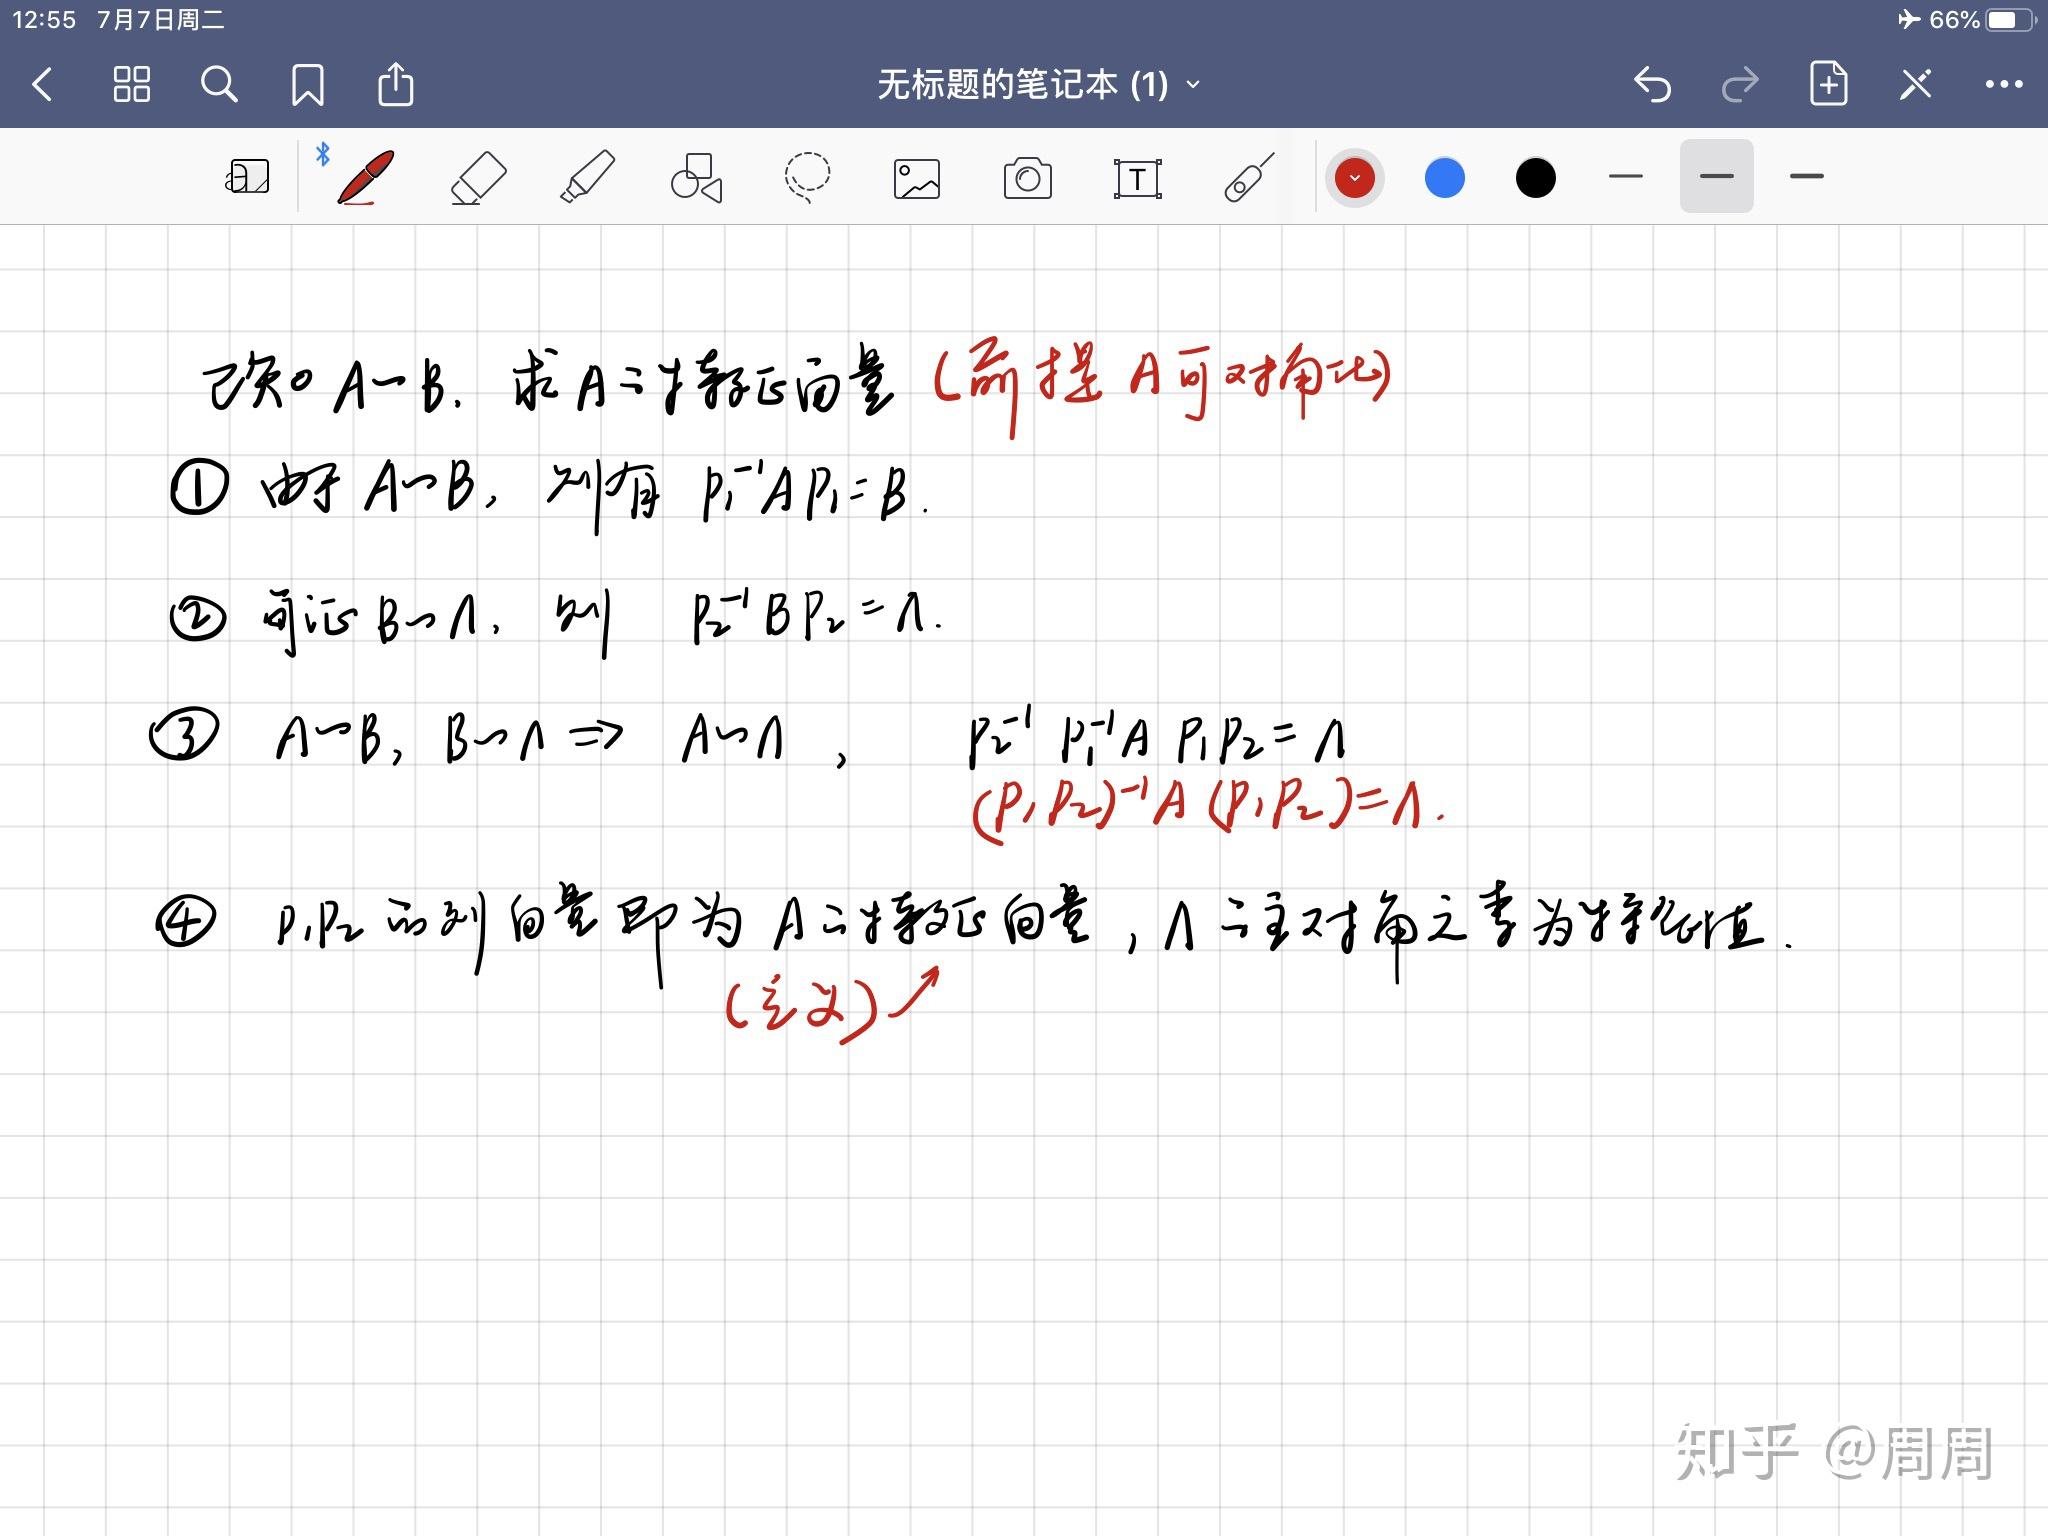This screenshot has height=1536, width=2048.
Task: Undo the last stroke
Action: 1652,85
